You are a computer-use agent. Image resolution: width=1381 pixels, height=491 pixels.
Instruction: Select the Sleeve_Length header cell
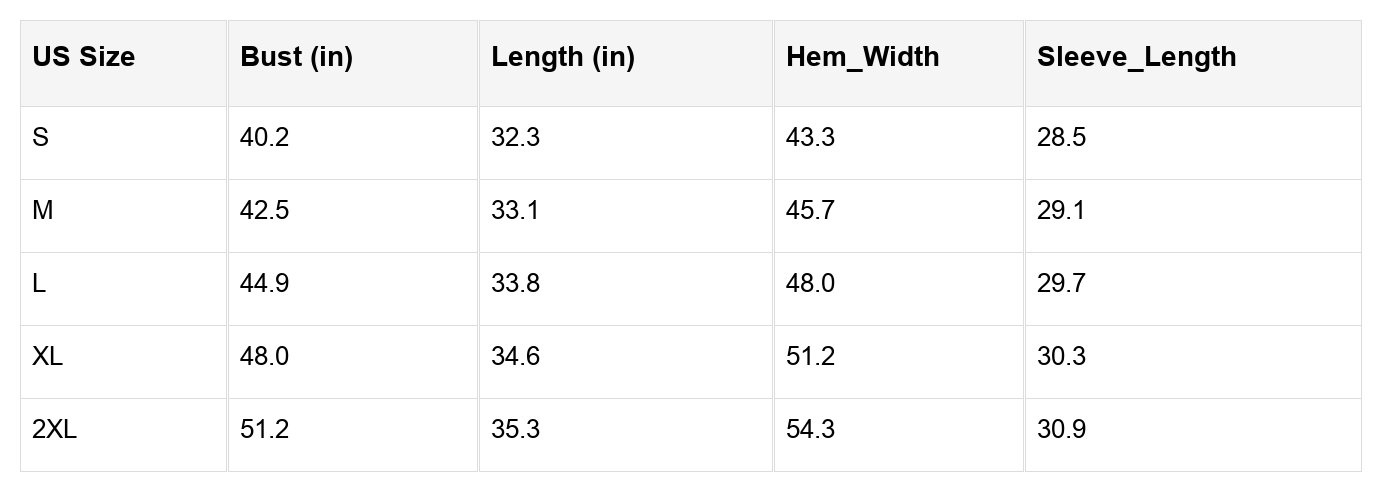(1136, 57)
